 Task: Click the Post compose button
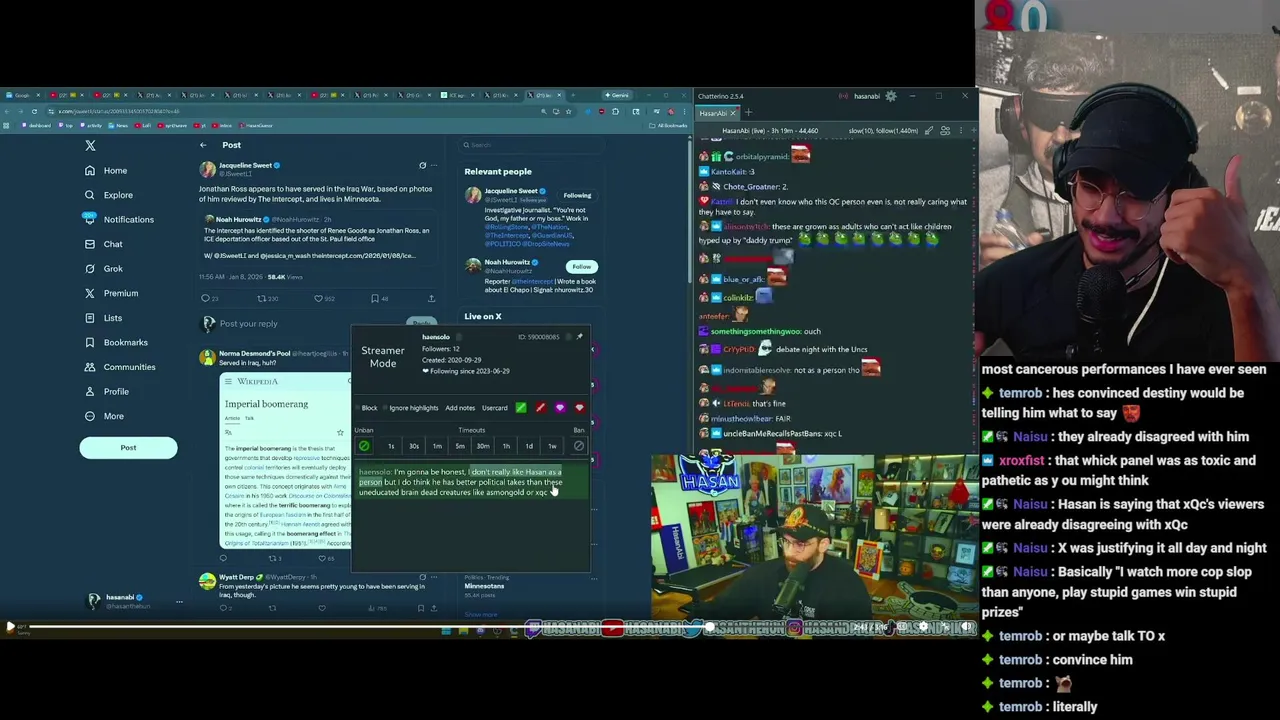point(128,447)
